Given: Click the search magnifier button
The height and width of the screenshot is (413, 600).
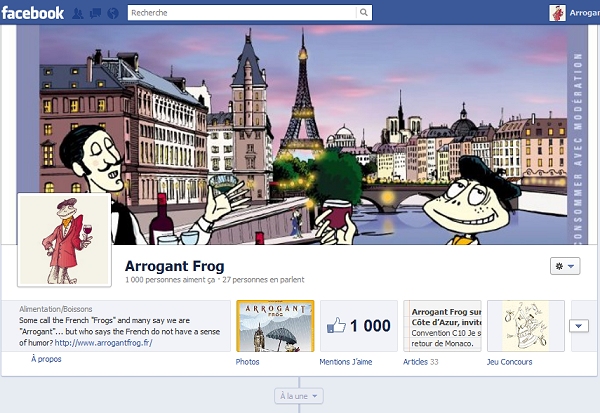Looking at the screenshot, I should (x=364, y=13).
